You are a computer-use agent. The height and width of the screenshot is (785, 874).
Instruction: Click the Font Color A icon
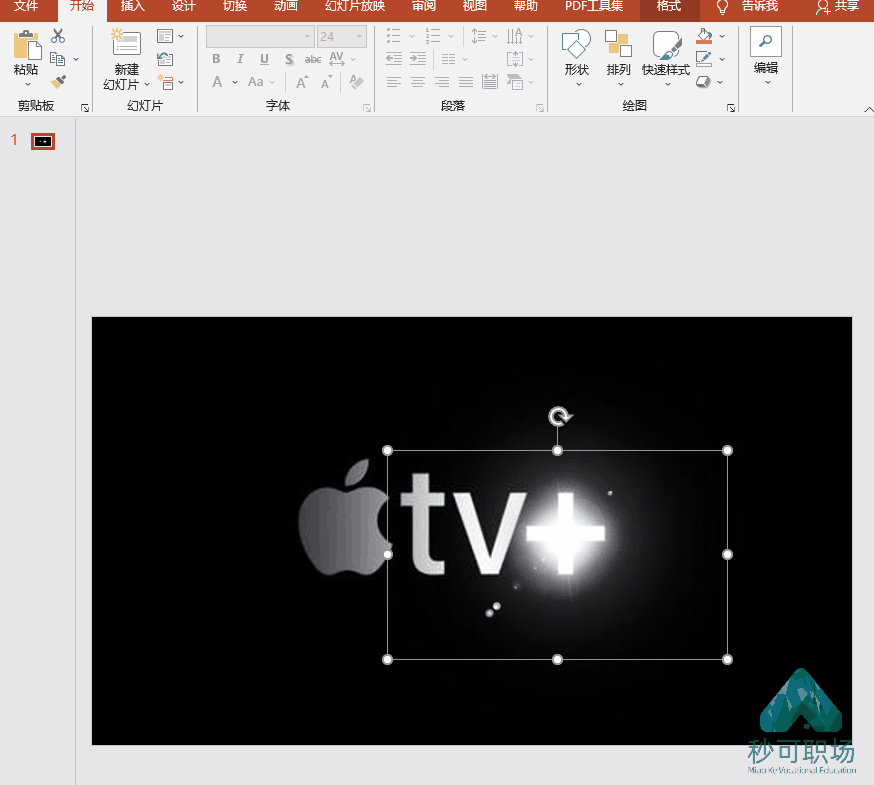217,82
